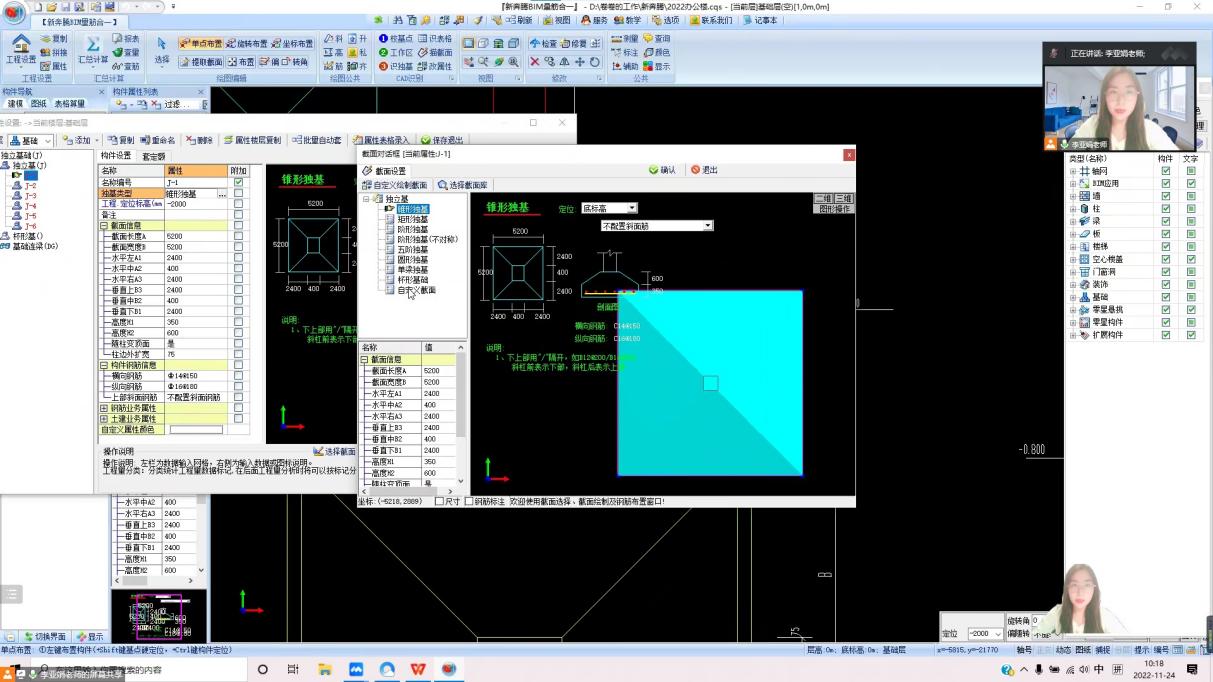The image size is (1213, 682).
Task: Click 识表格 in the ribbon
Action: point(435,39)
